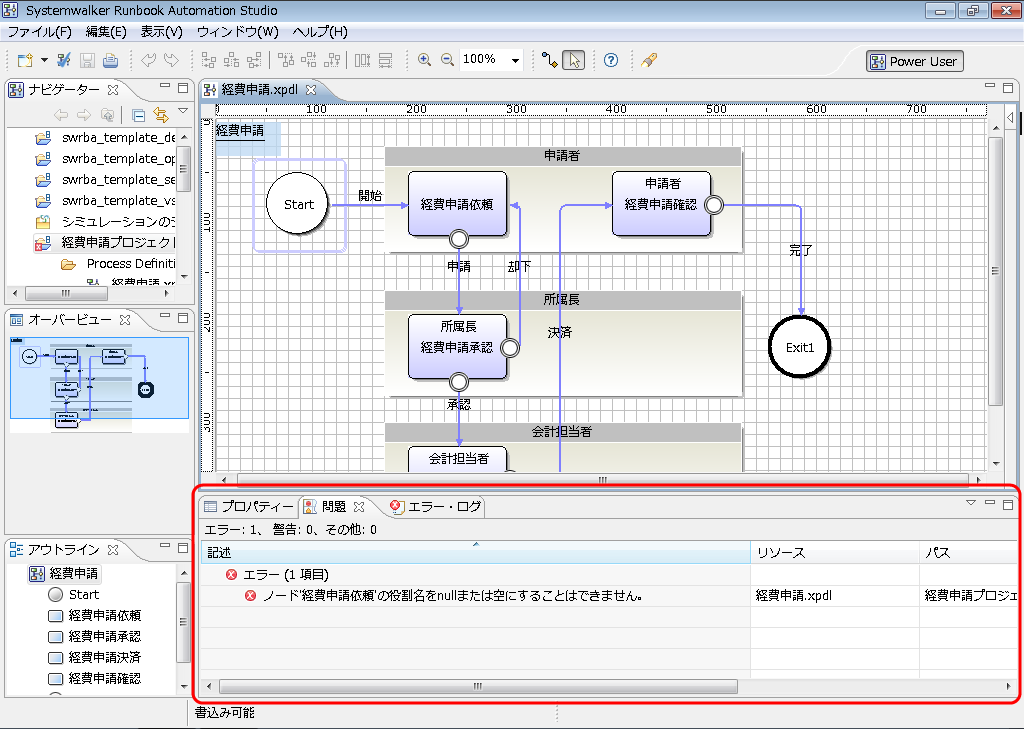1024x729 pixels.
Task: Click the New wizard toolbar icon
Action: [x=25, y=61]
